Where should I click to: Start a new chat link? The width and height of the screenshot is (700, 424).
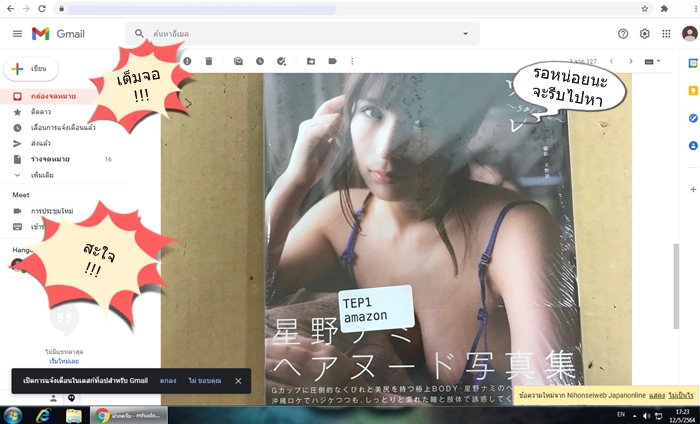pos(64,361)
